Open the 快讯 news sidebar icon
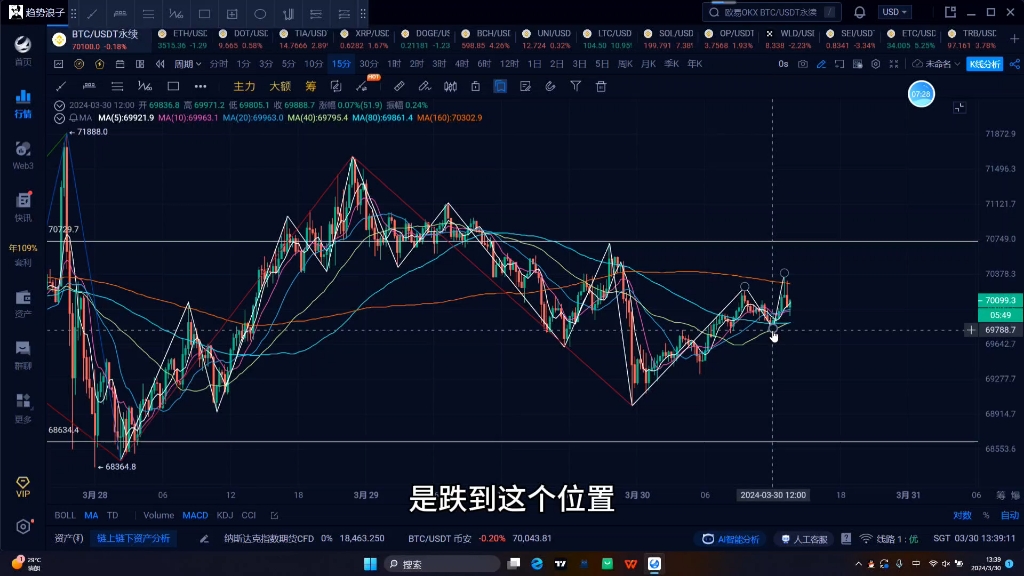Viewport: 1024px width, 576px height. (x=23, y=207)
